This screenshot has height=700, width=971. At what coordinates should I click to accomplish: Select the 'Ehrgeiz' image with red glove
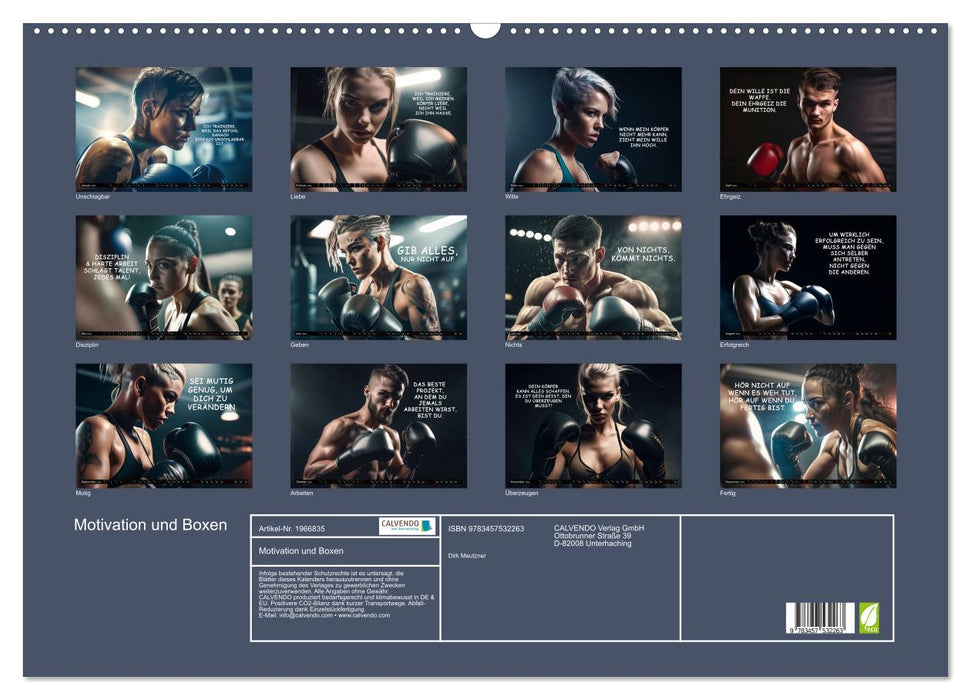(x=807, y=129)
